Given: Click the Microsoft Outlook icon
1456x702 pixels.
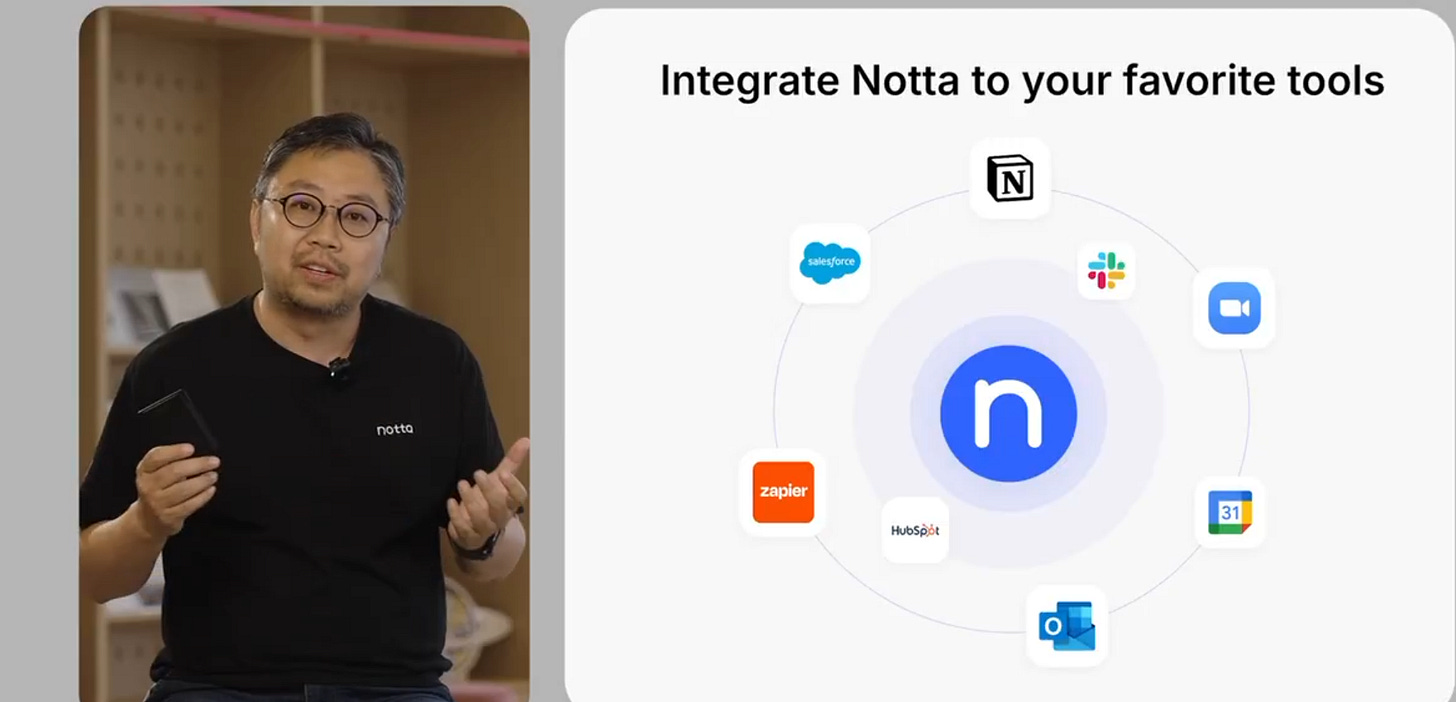Looking at the screenshot, I should [x=1067, y=626].
